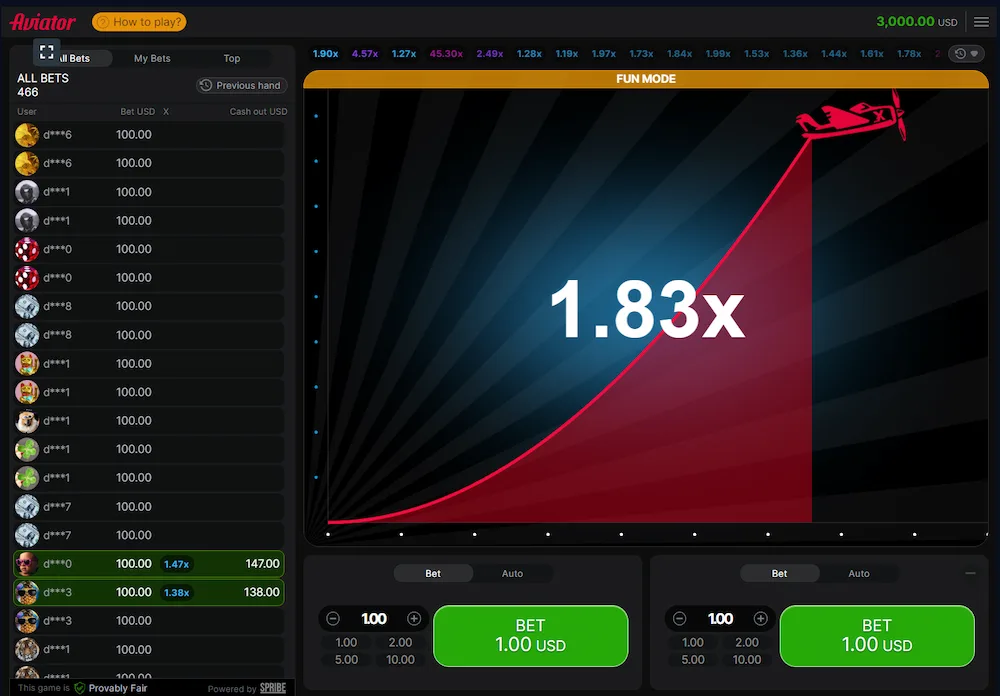Click the Aviator logo
Viewport: 1000px width, 696px height.
42,20
